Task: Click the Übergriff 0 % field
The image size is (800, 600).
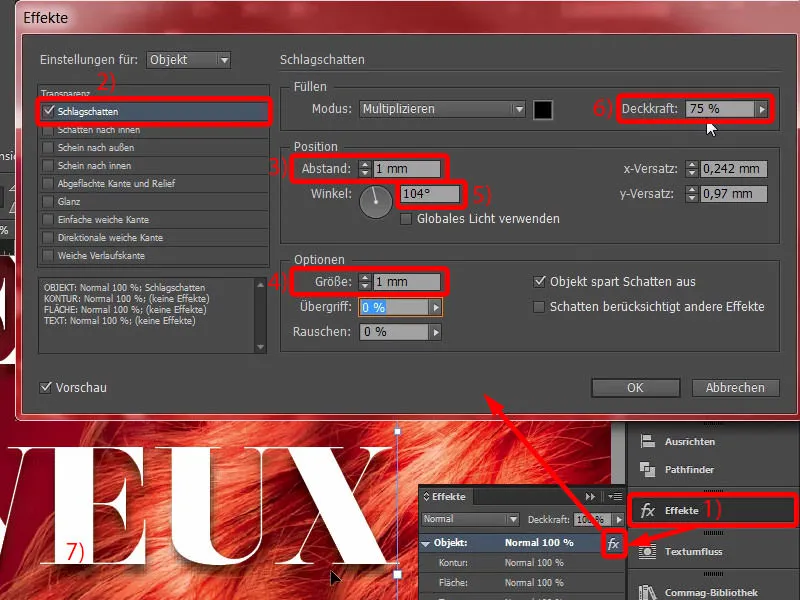Action: (x=394, y=308)
